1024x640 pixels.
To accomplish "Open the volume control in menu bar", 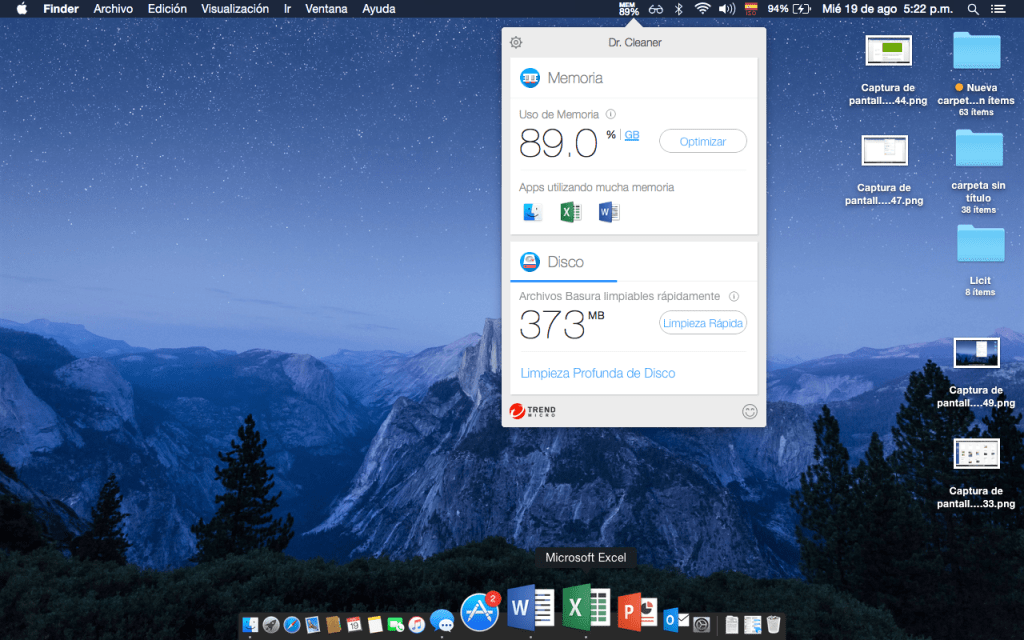I will [727, 9].
